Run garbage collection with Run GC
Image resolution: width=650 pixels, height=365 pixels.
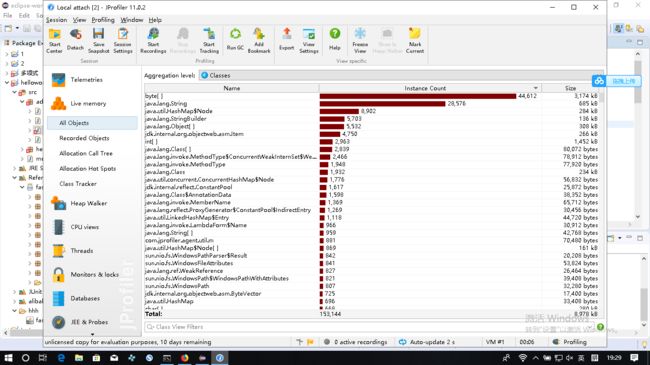click(x=235, y=40)
